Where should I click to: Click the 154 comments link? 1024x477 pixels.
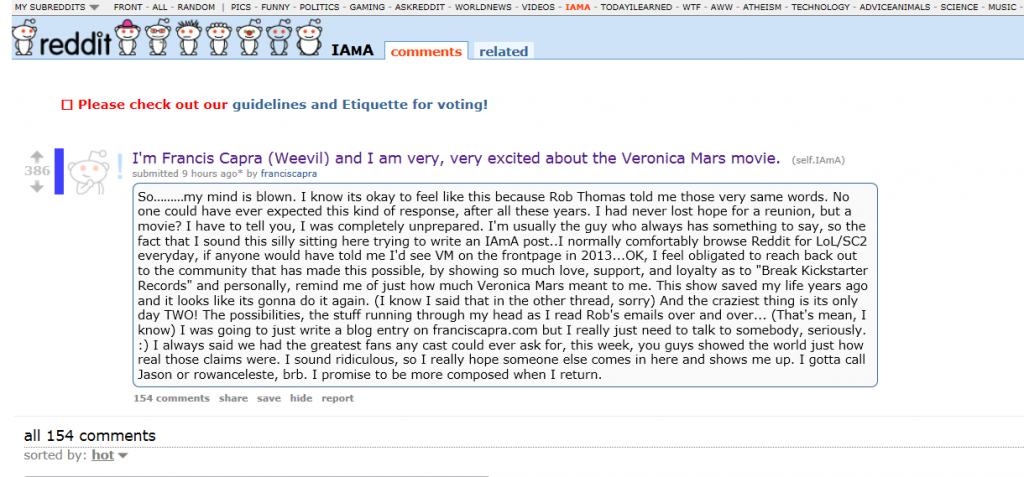point(172,398)
